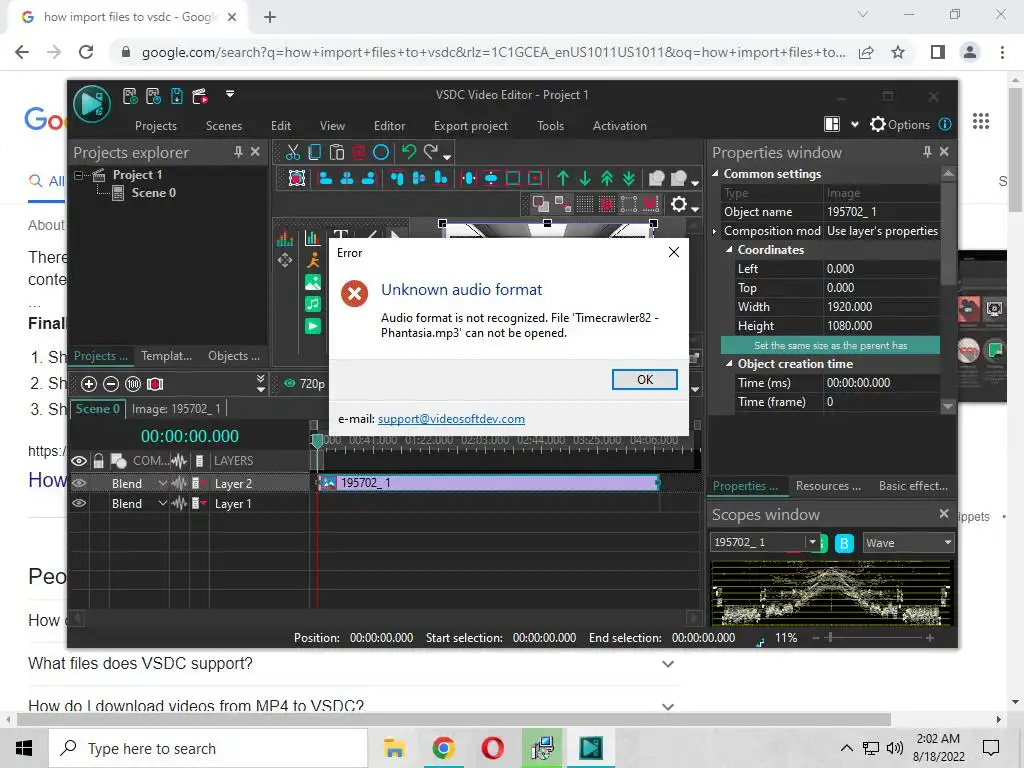
Task: Click the add audio music note icon
Action: 313,304
